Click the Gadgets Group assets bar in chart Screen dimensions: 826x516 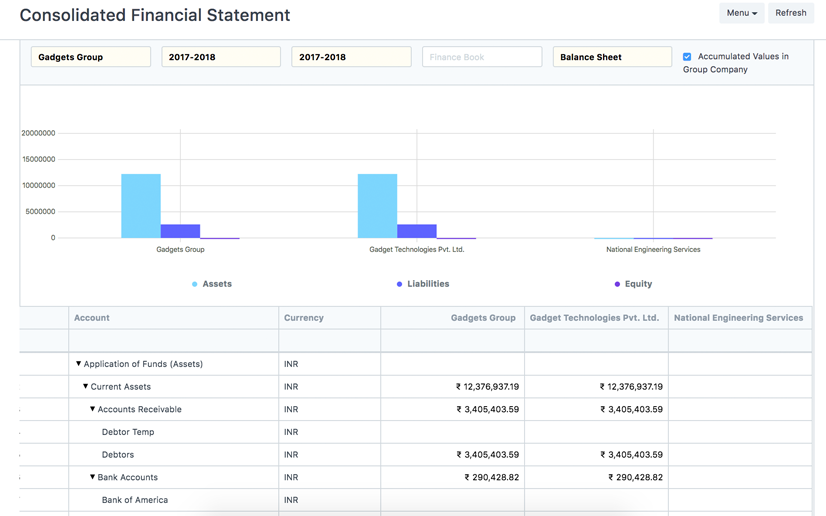(141, 206)
